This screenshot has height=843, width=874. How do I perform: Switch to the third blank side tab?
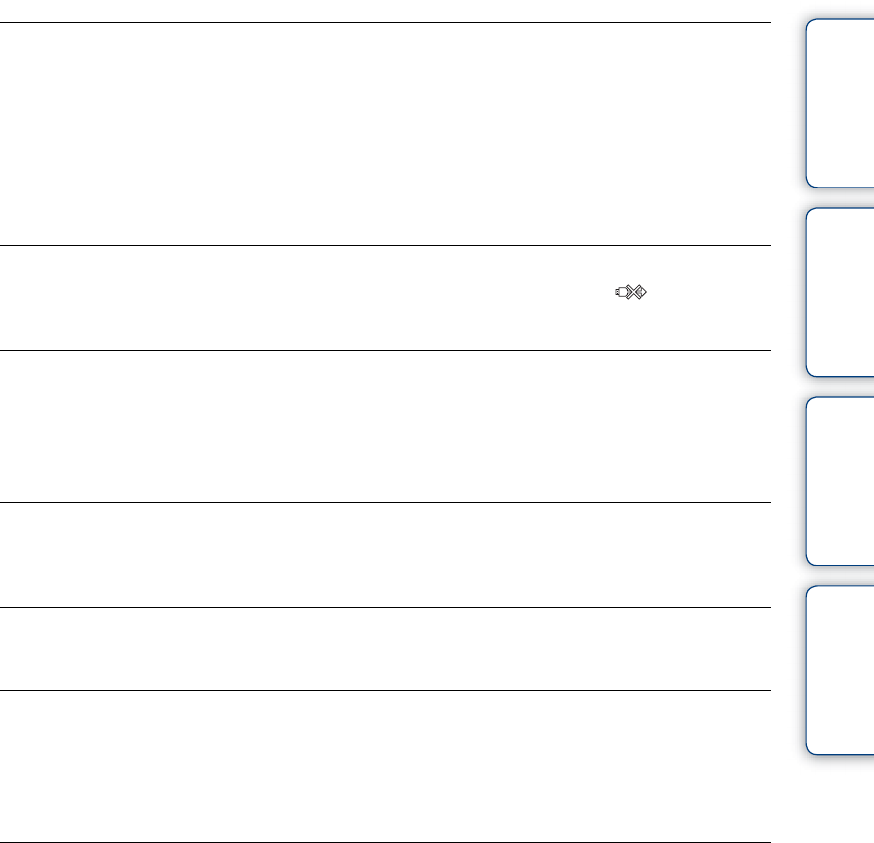[x=838, y=481]
